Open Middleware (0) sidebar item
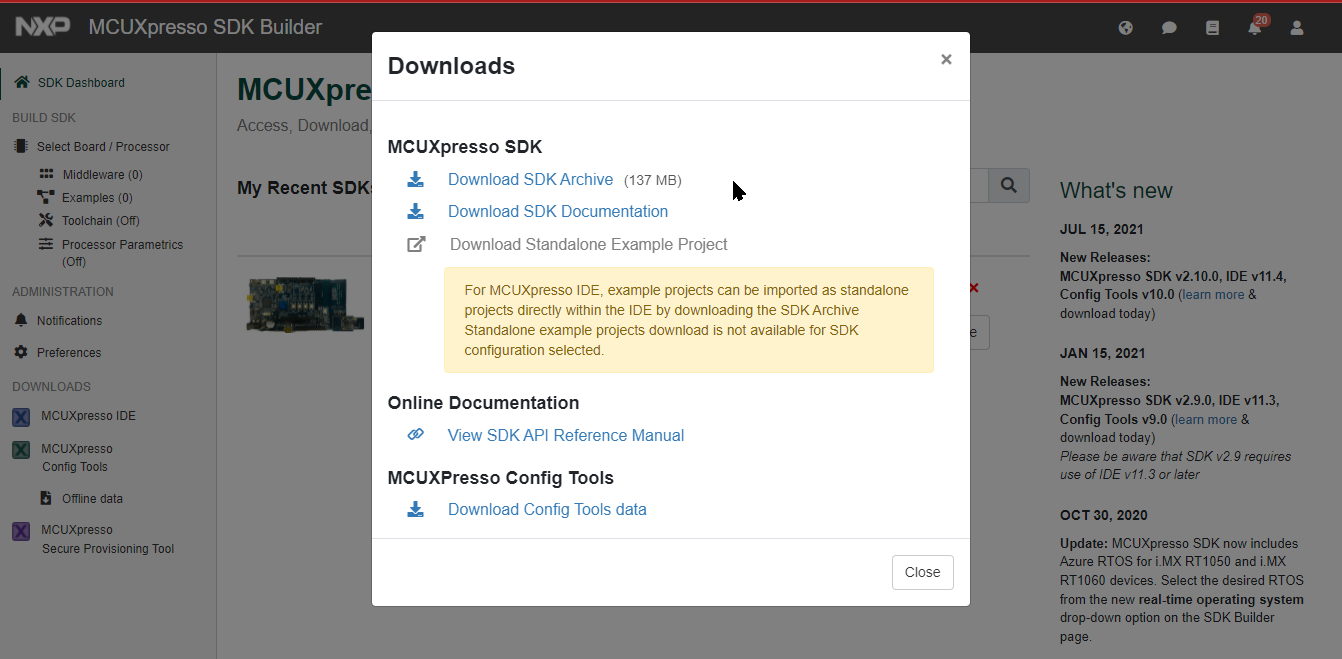This screenshot has height=659, width=1342. 102,175
